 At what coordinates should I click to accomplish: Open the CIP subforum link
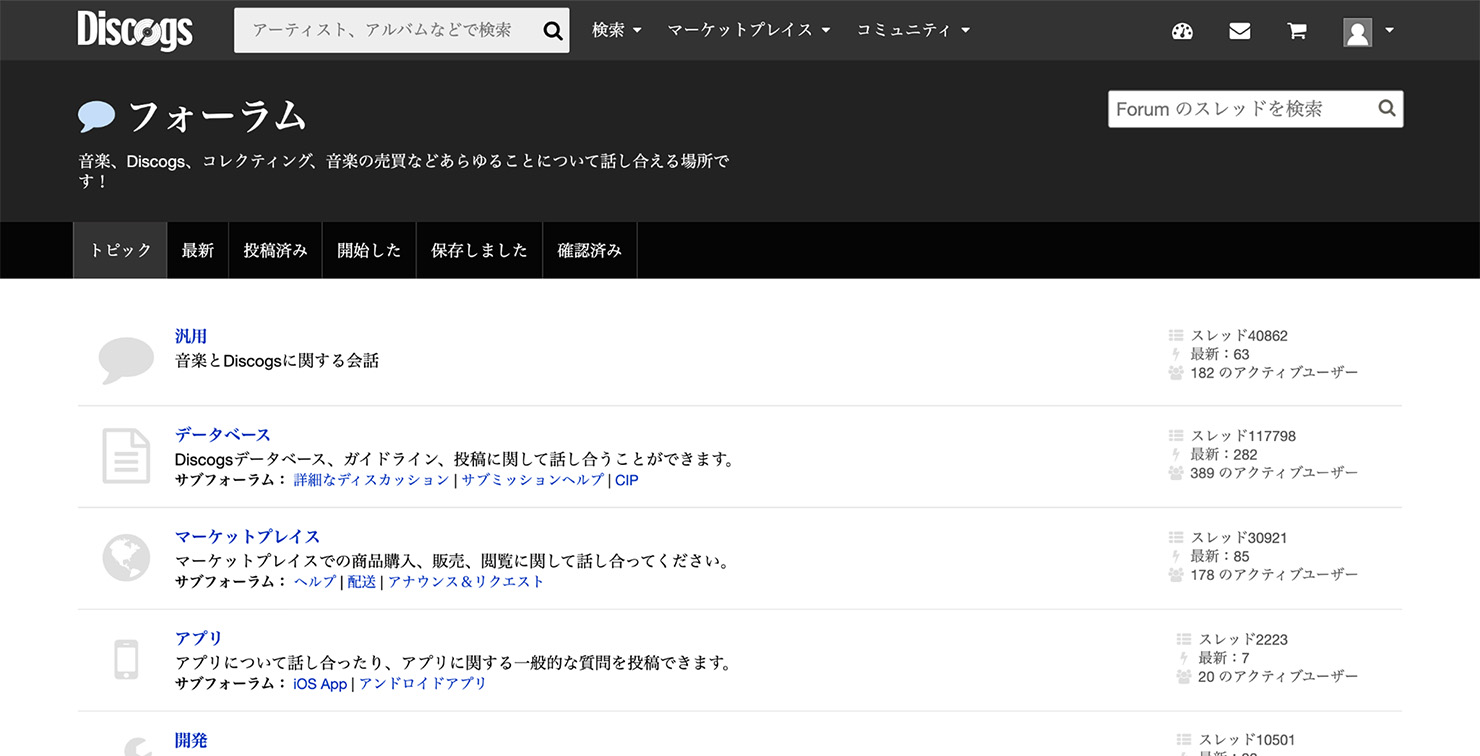[627, 480]
